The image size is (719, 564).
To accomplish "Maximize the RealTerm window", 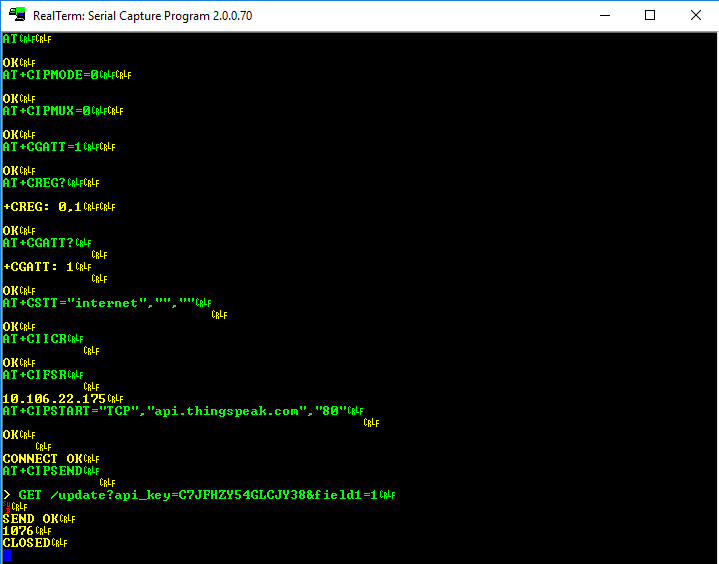I will [650, 15].
